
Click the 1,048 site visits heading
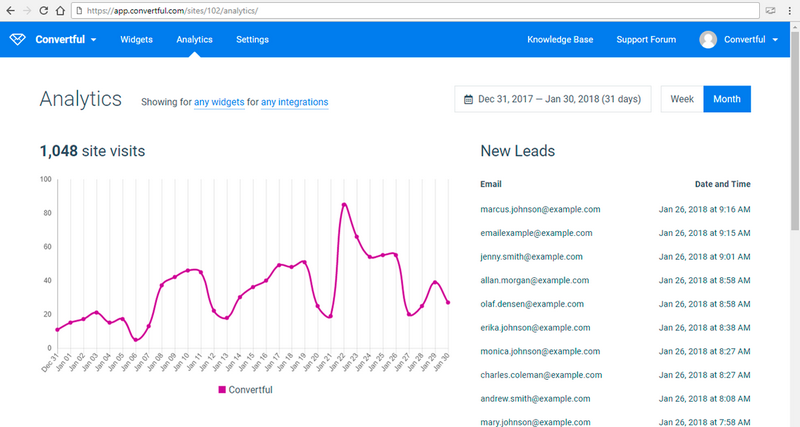[92, 151]
